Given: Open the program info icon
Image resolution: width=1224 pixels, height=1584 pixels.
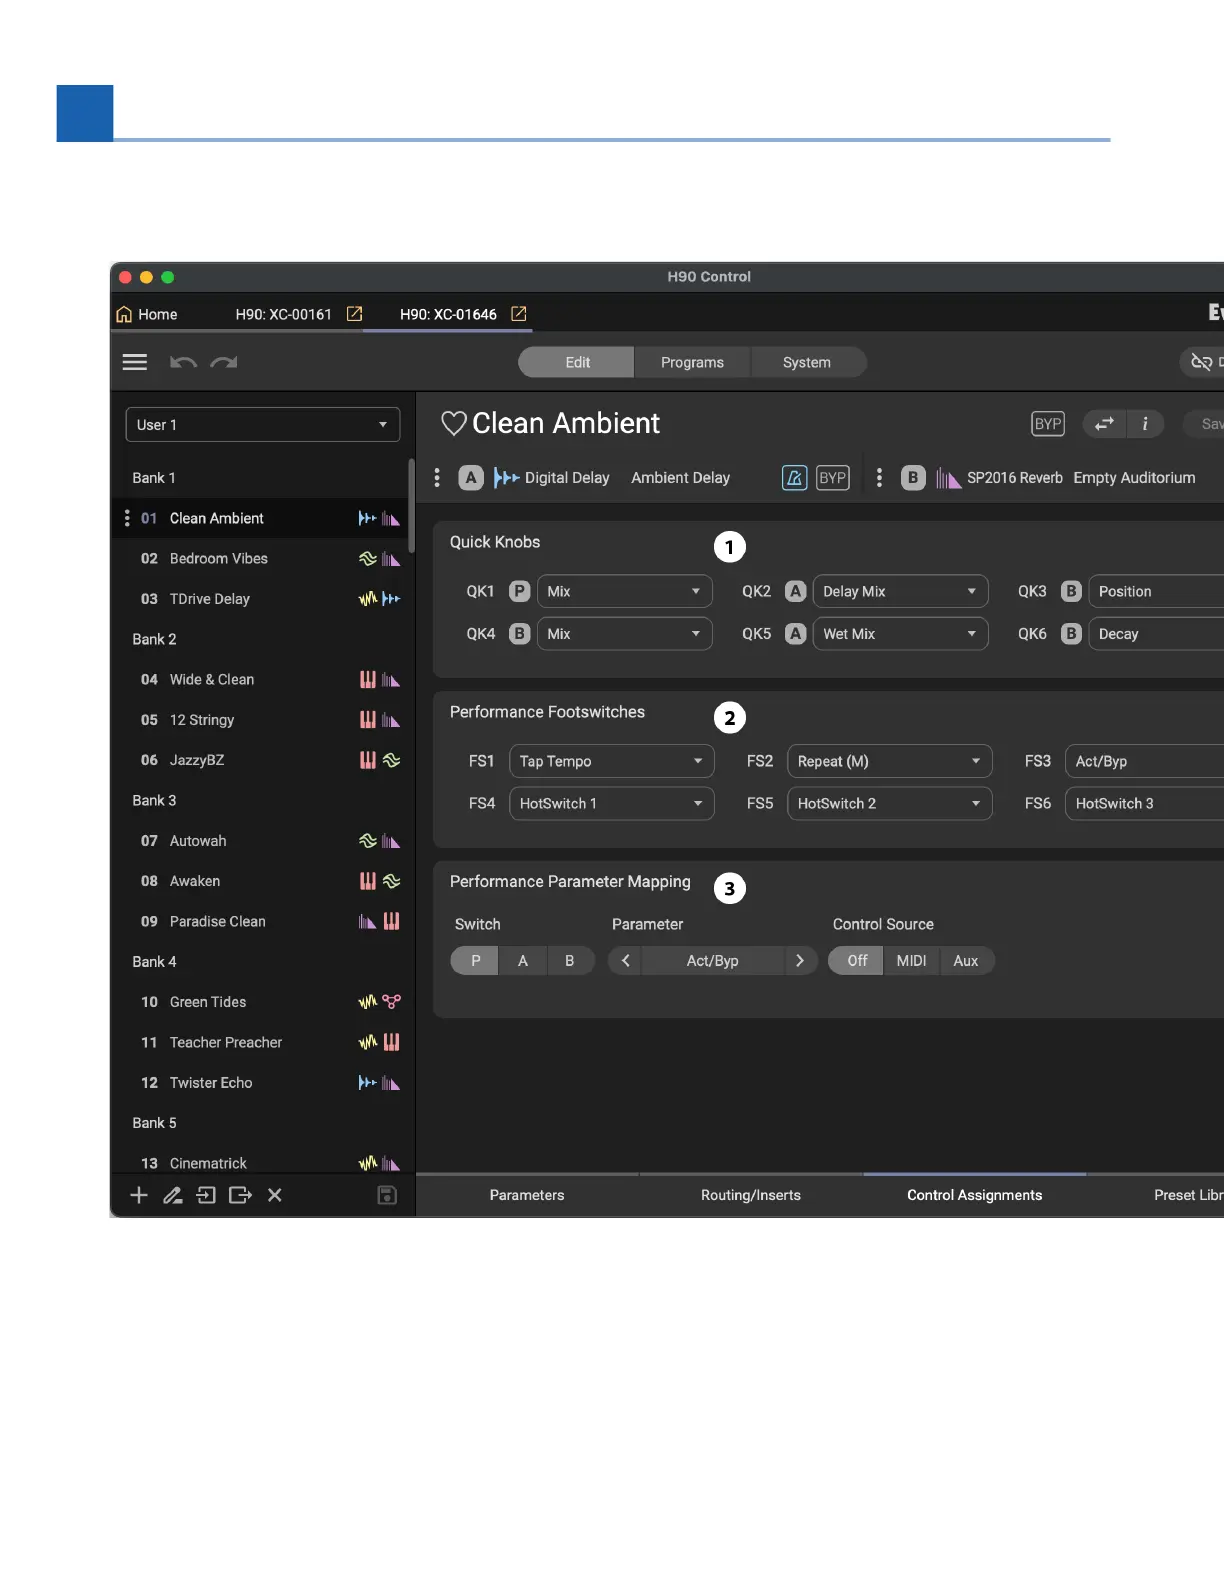Looking at the screenshot, I should pyautogui.click(x=1144, y=424).
